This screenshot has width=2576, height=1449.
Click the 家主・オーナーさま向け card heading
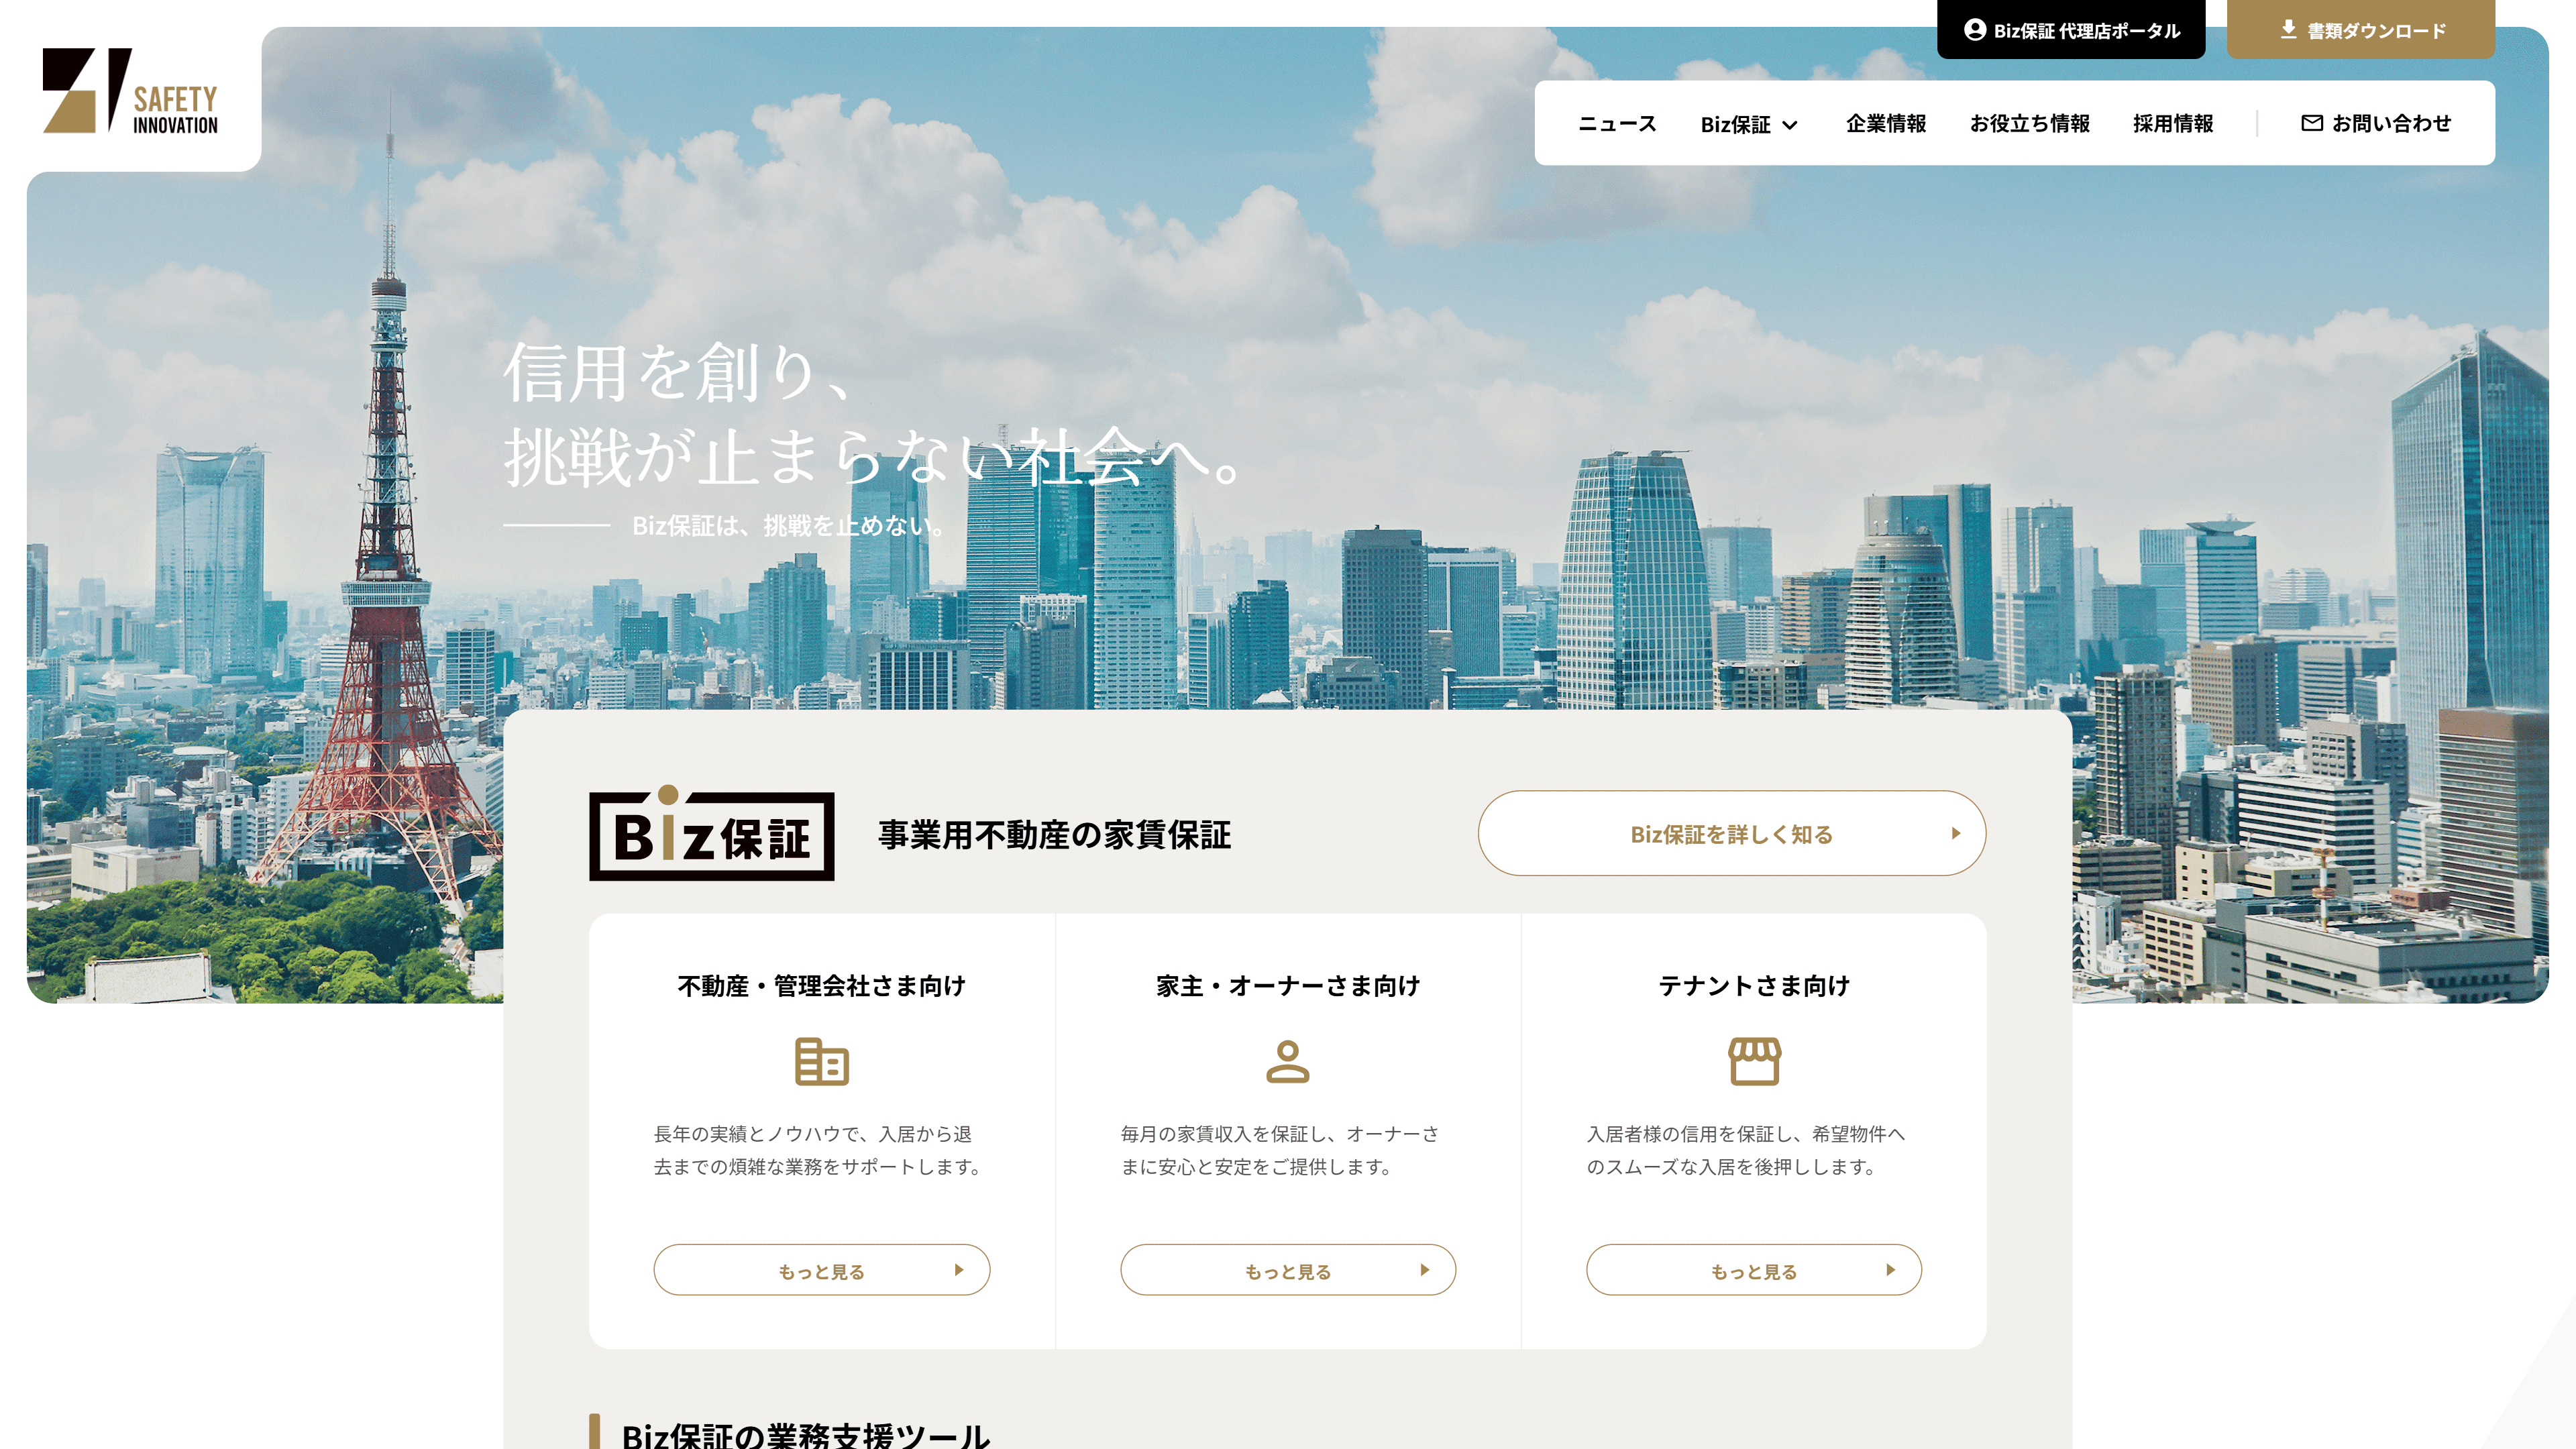click(1287, 986)
